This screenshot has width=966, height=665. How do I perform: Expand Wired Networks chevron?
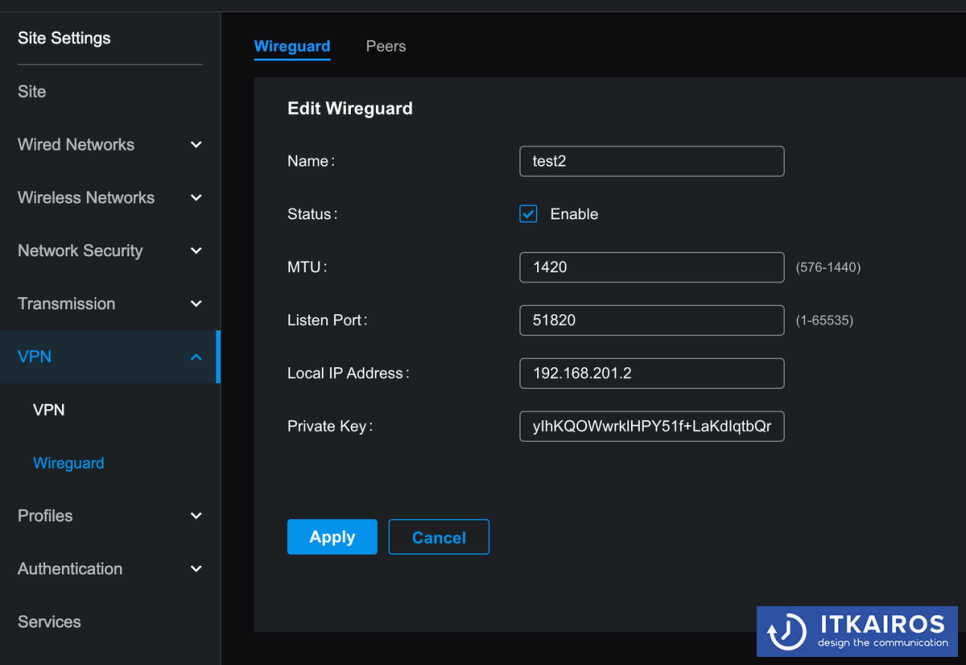pos(196,145)
